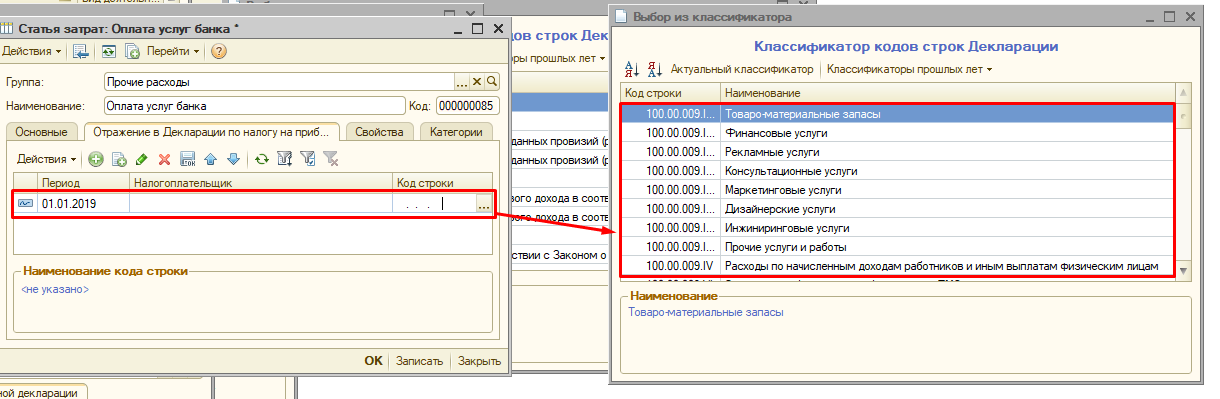Select row Товаро-материальные запасы

(x=899, y=114)
